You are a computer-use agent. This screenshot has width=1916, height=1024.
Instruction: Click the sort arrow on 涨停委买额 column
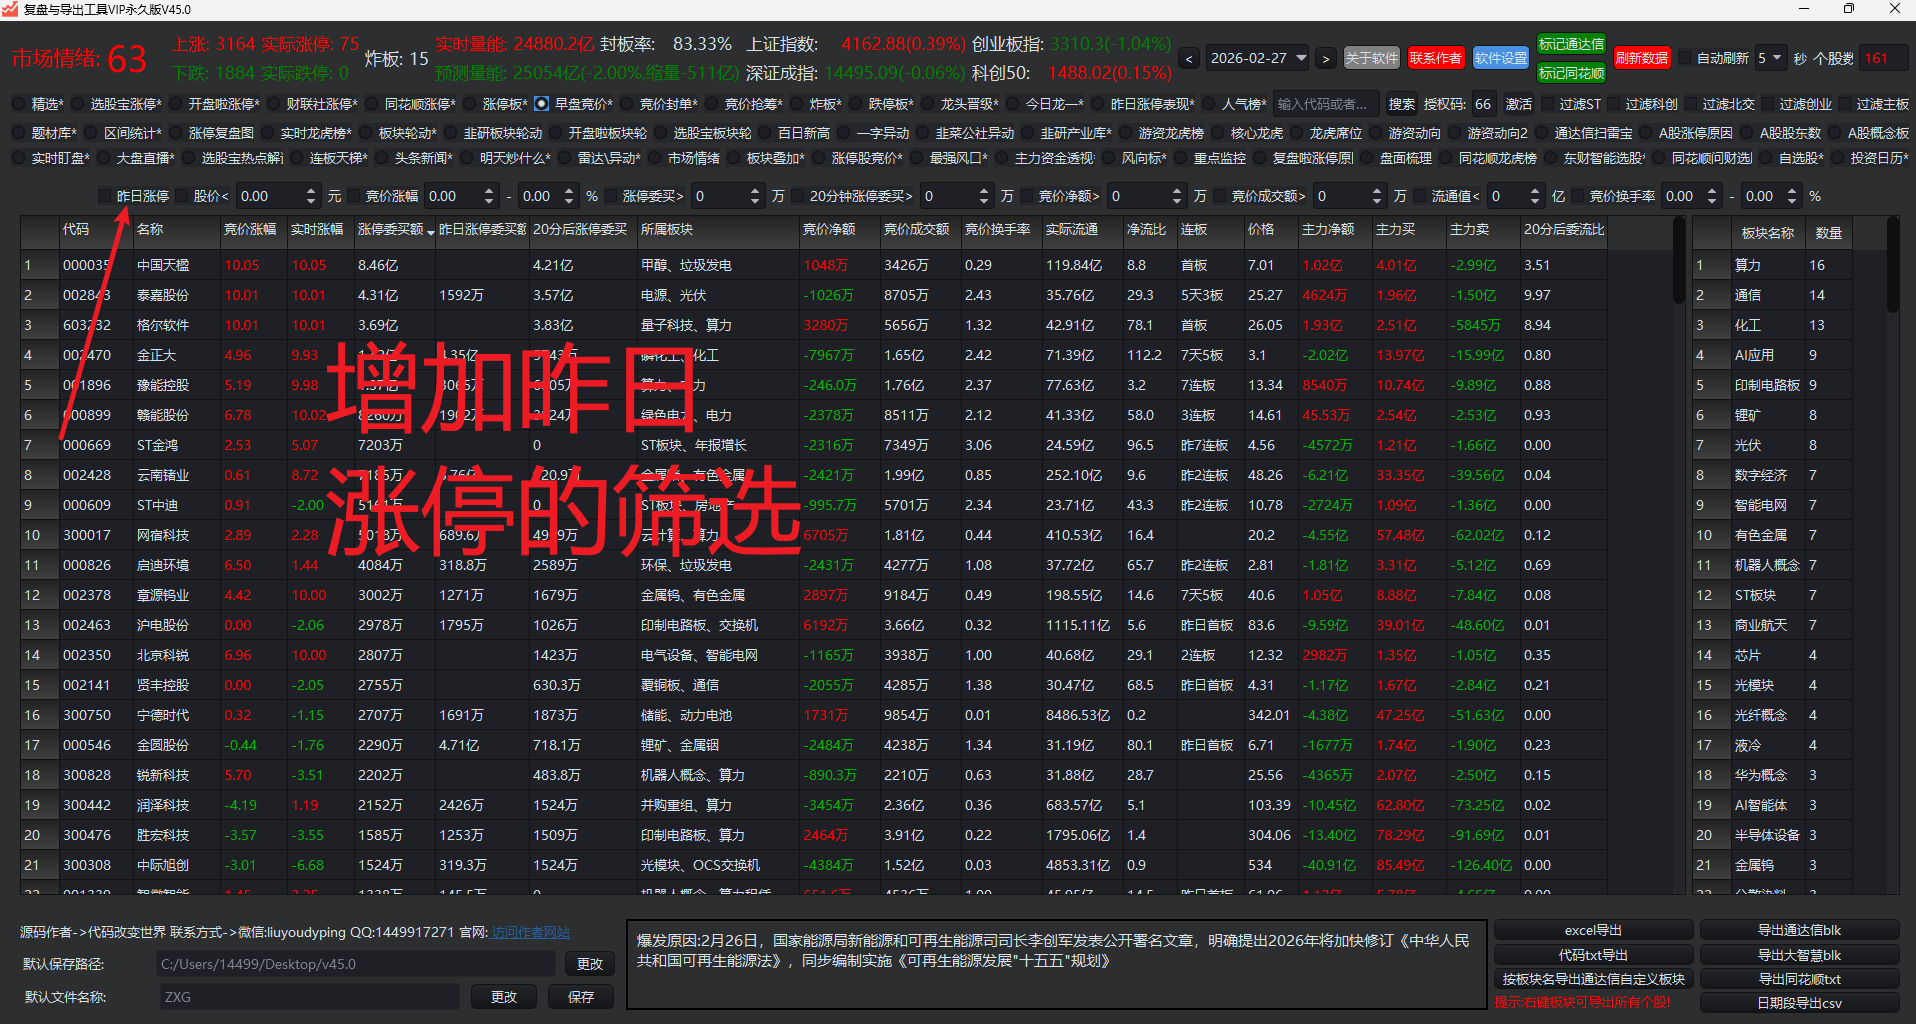coord(430,232)
